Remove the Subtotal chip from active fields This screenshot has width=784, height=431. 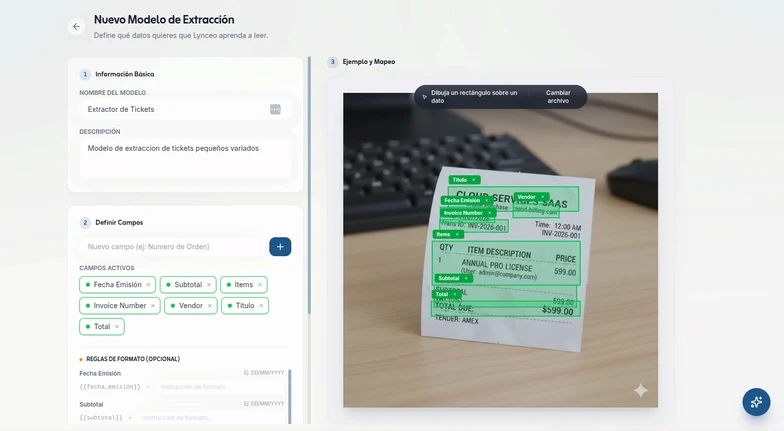point(209,284)
